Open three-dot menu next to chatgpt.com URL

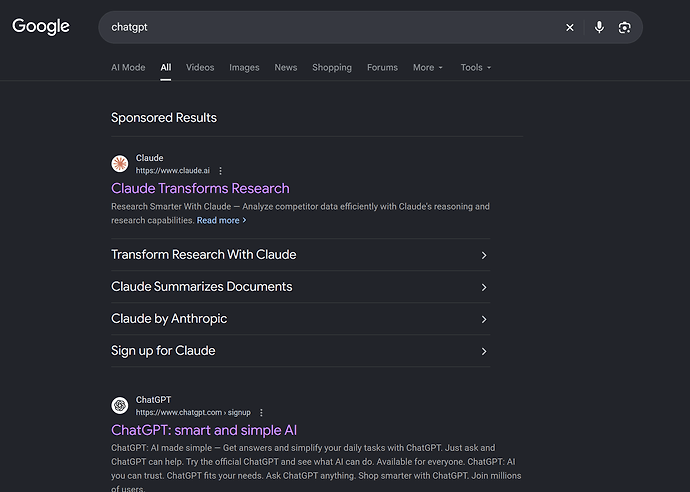click(x=261, y=412)
